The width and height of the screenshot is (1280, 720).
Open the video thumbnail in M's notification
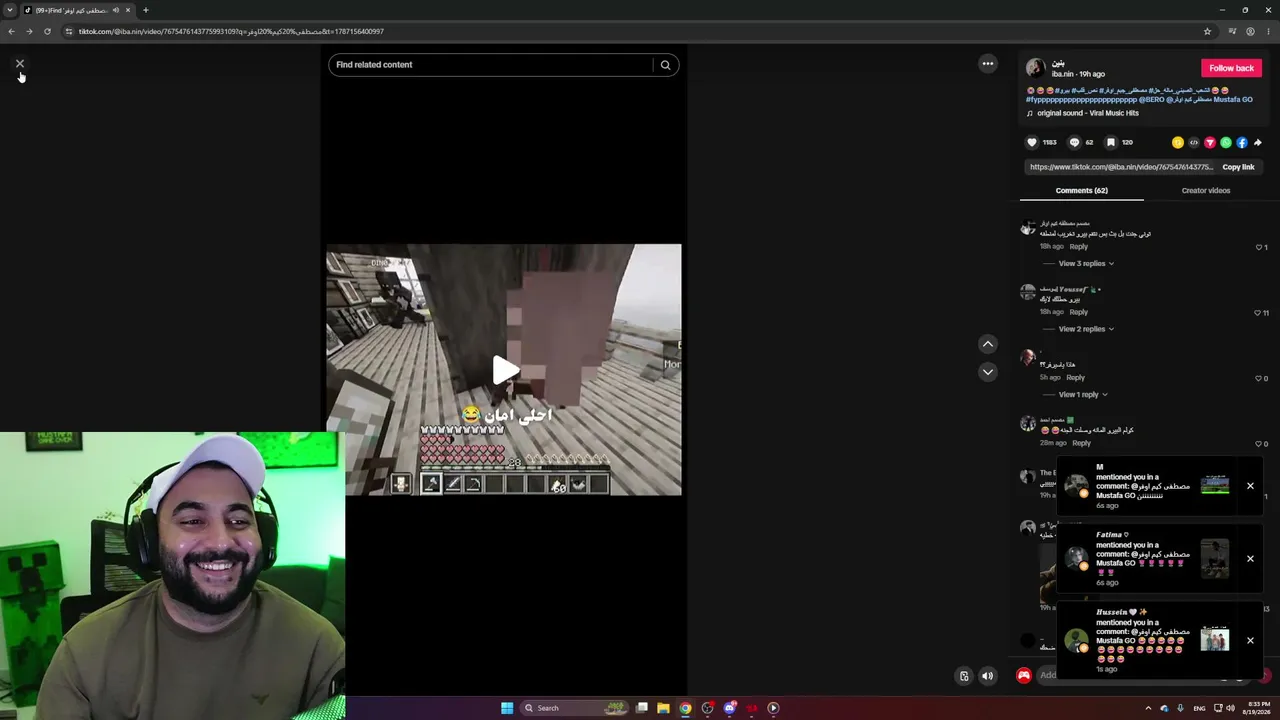pyautogui.click(x=1215, y=486)
